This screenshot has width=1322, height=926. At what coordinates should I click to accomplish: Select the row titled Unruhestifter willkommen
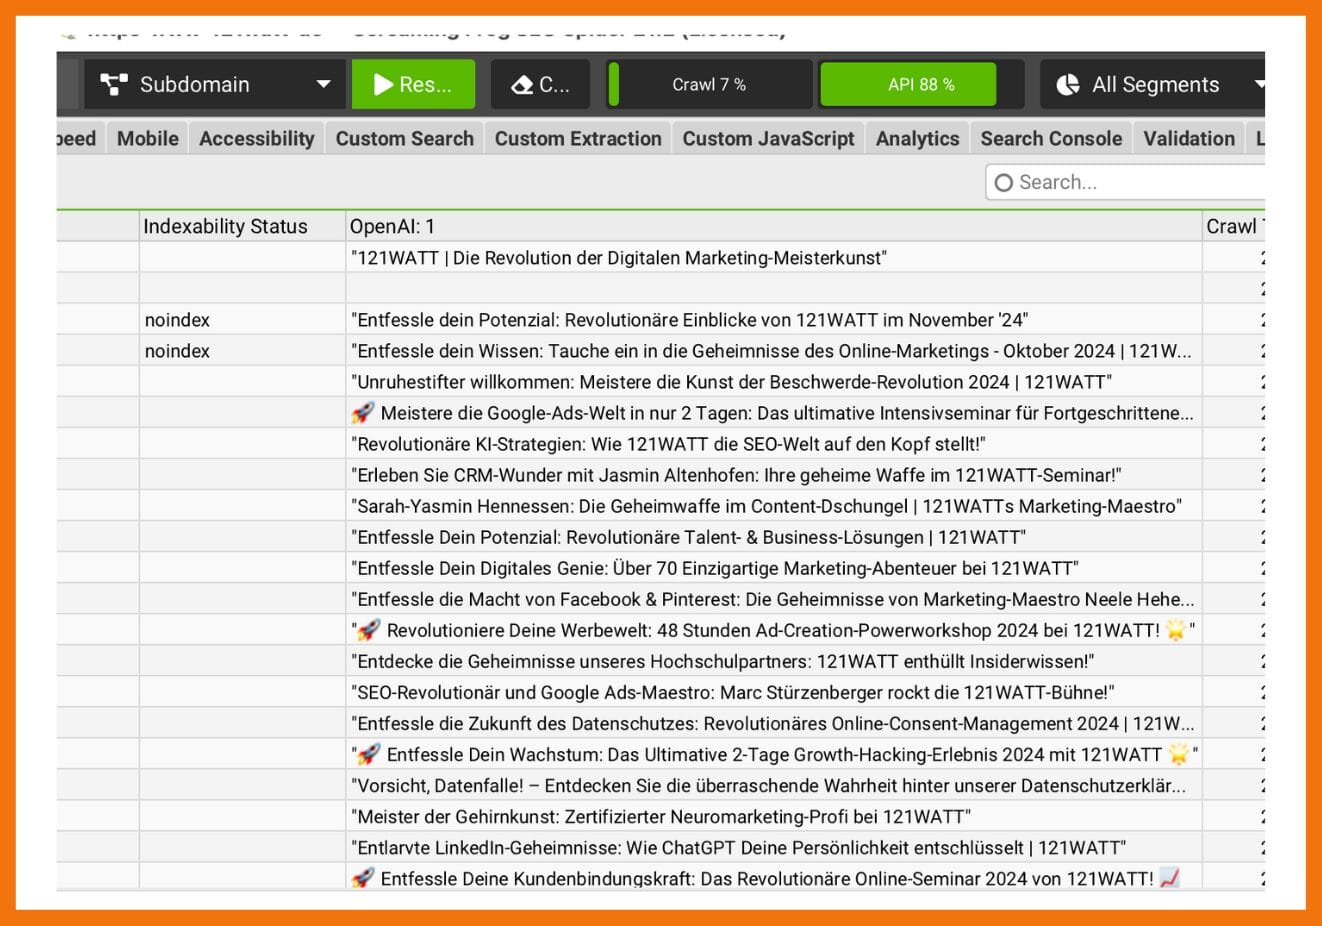point(730,382)
